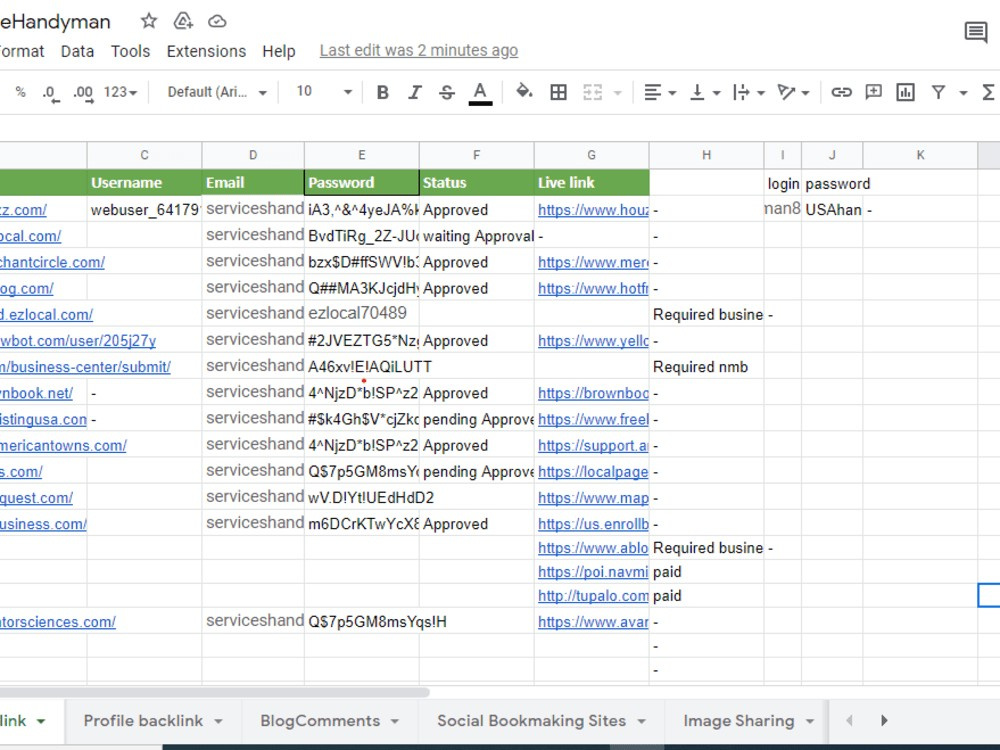The height and width of the screenshot is (750, 1000).
Task: Open text rotation options
Action: tap(793, 92)
